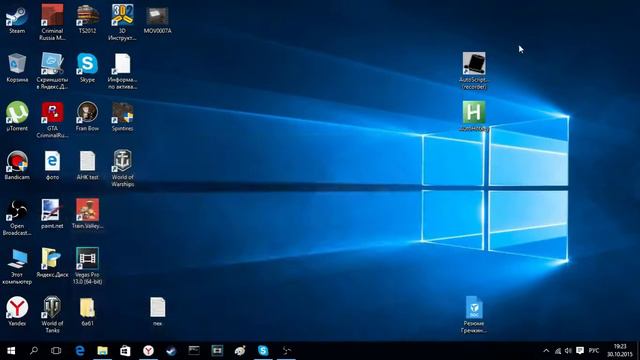Switch input language РУС indicator
This screenshot has height=360, width=640.
coord(594,351)
